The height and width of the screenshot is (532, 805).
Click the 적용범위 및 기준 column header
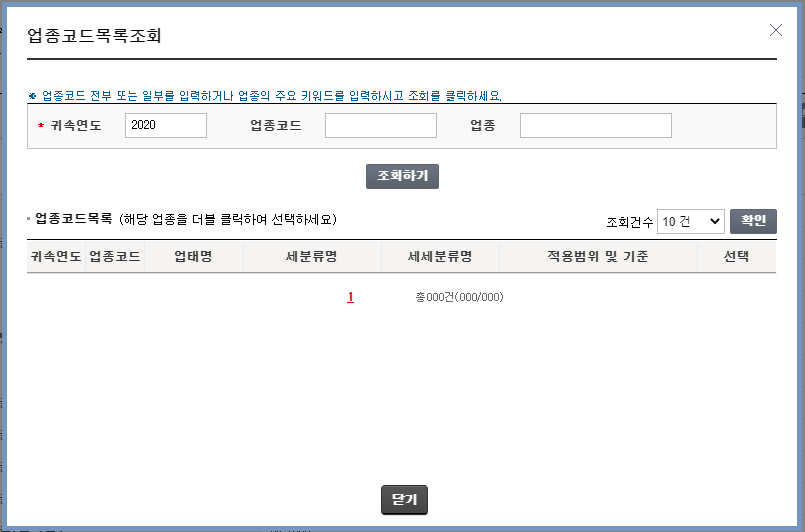[598, 256]
